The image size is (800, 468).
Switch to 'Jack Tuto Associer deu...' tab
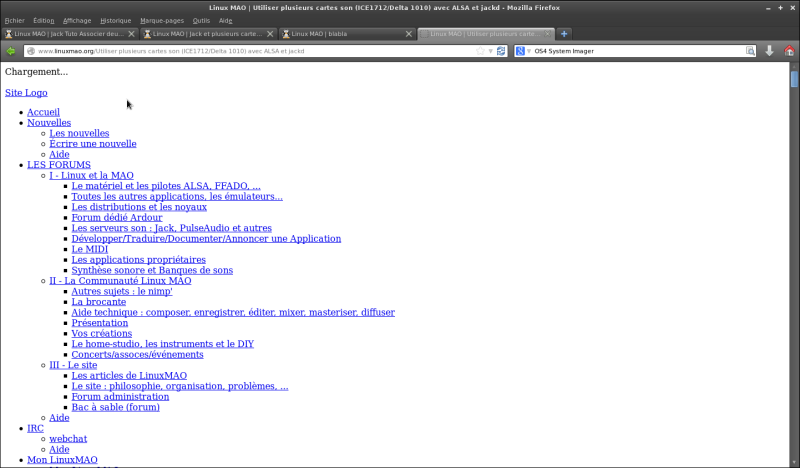tap(69, 34)
